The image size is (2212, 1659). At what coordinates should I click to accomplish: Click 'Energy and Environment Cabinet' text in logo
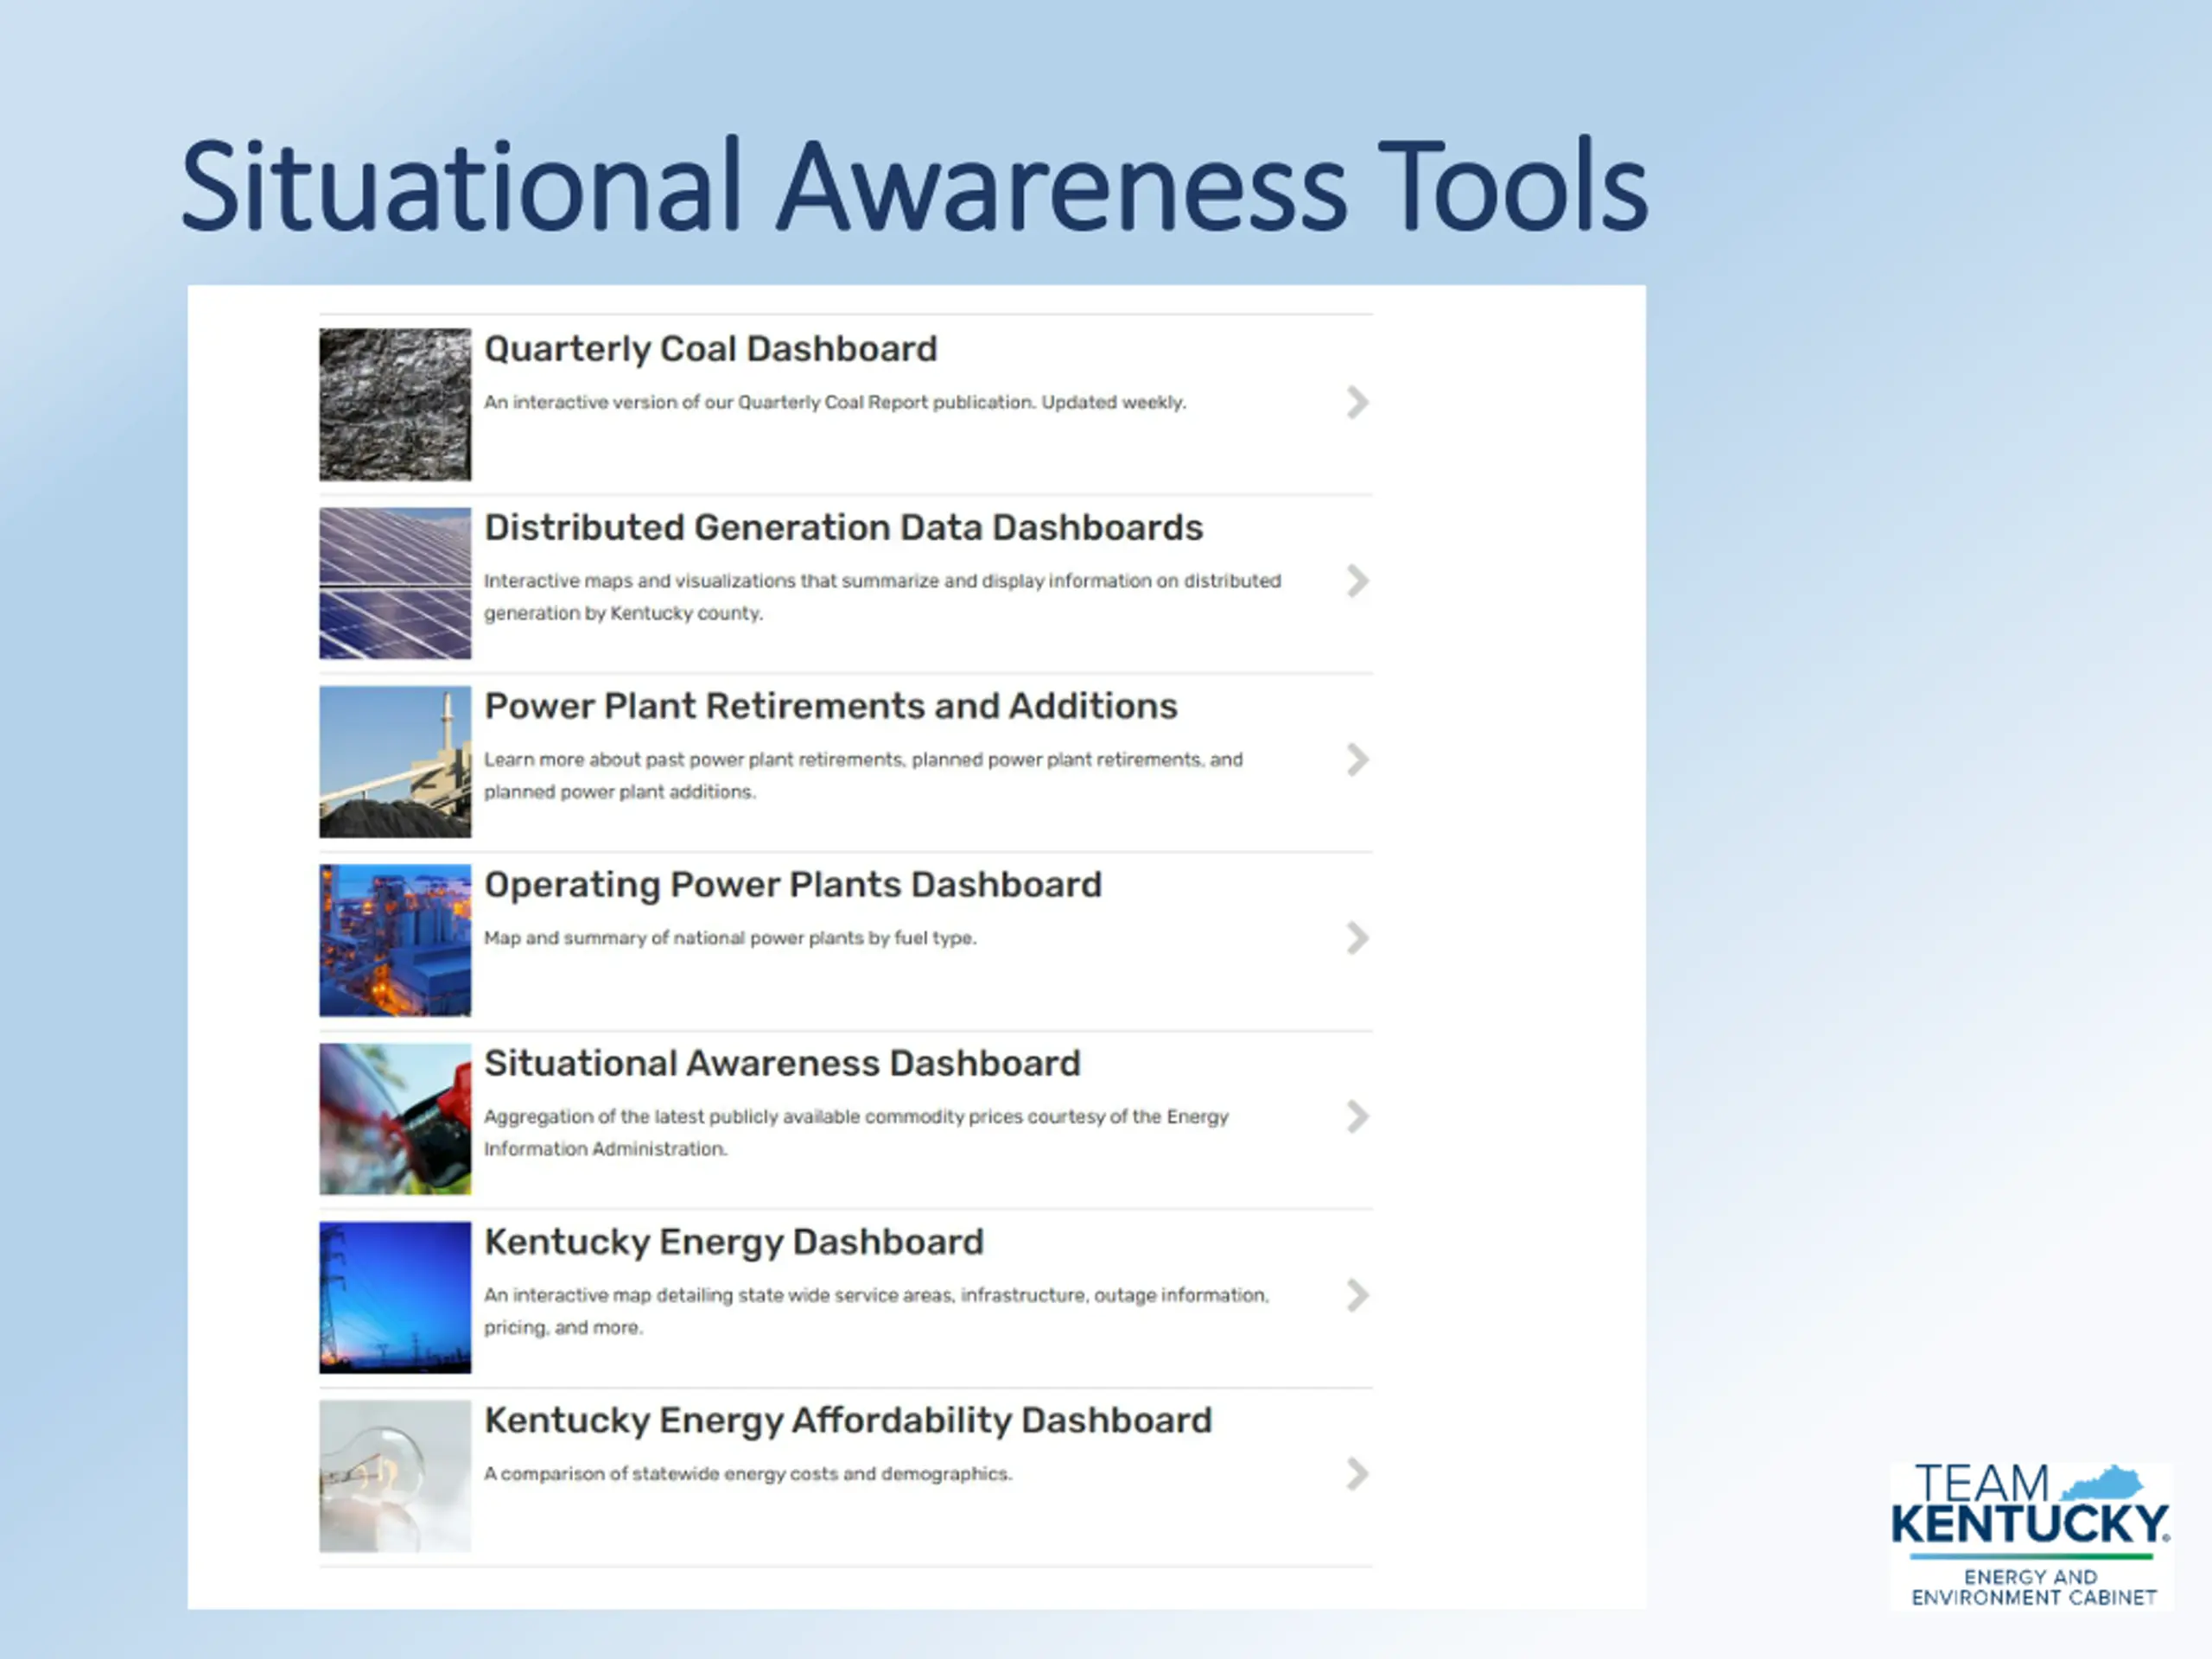(x=2033, y=1588)
